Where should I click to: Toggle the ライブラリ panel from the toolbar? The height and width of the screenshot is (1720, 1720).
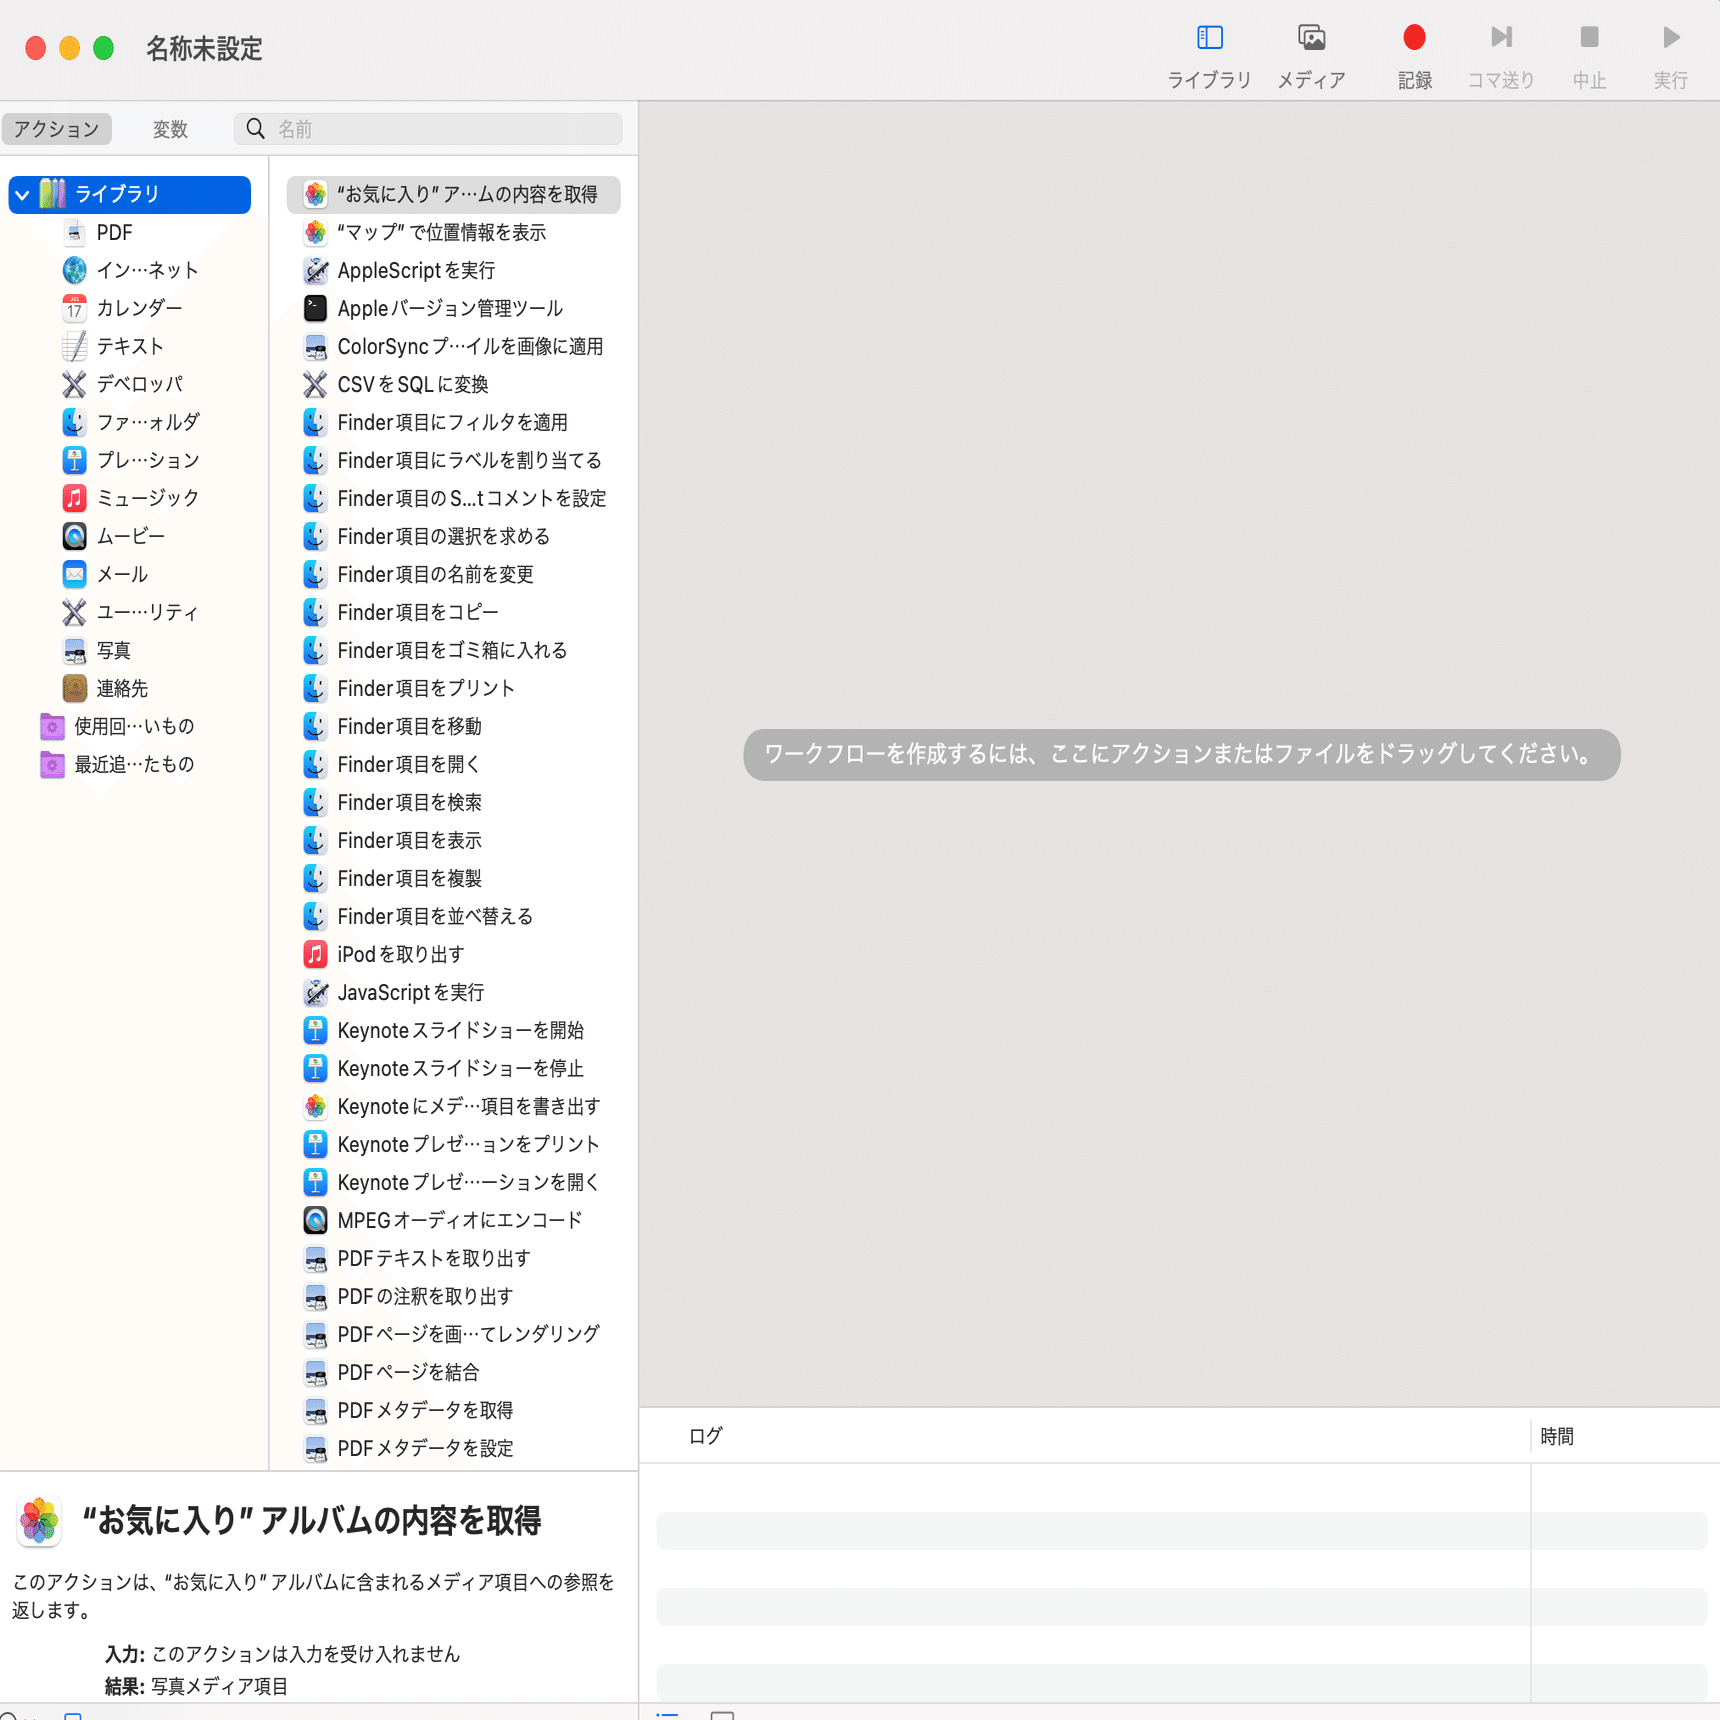[1209, 56]
